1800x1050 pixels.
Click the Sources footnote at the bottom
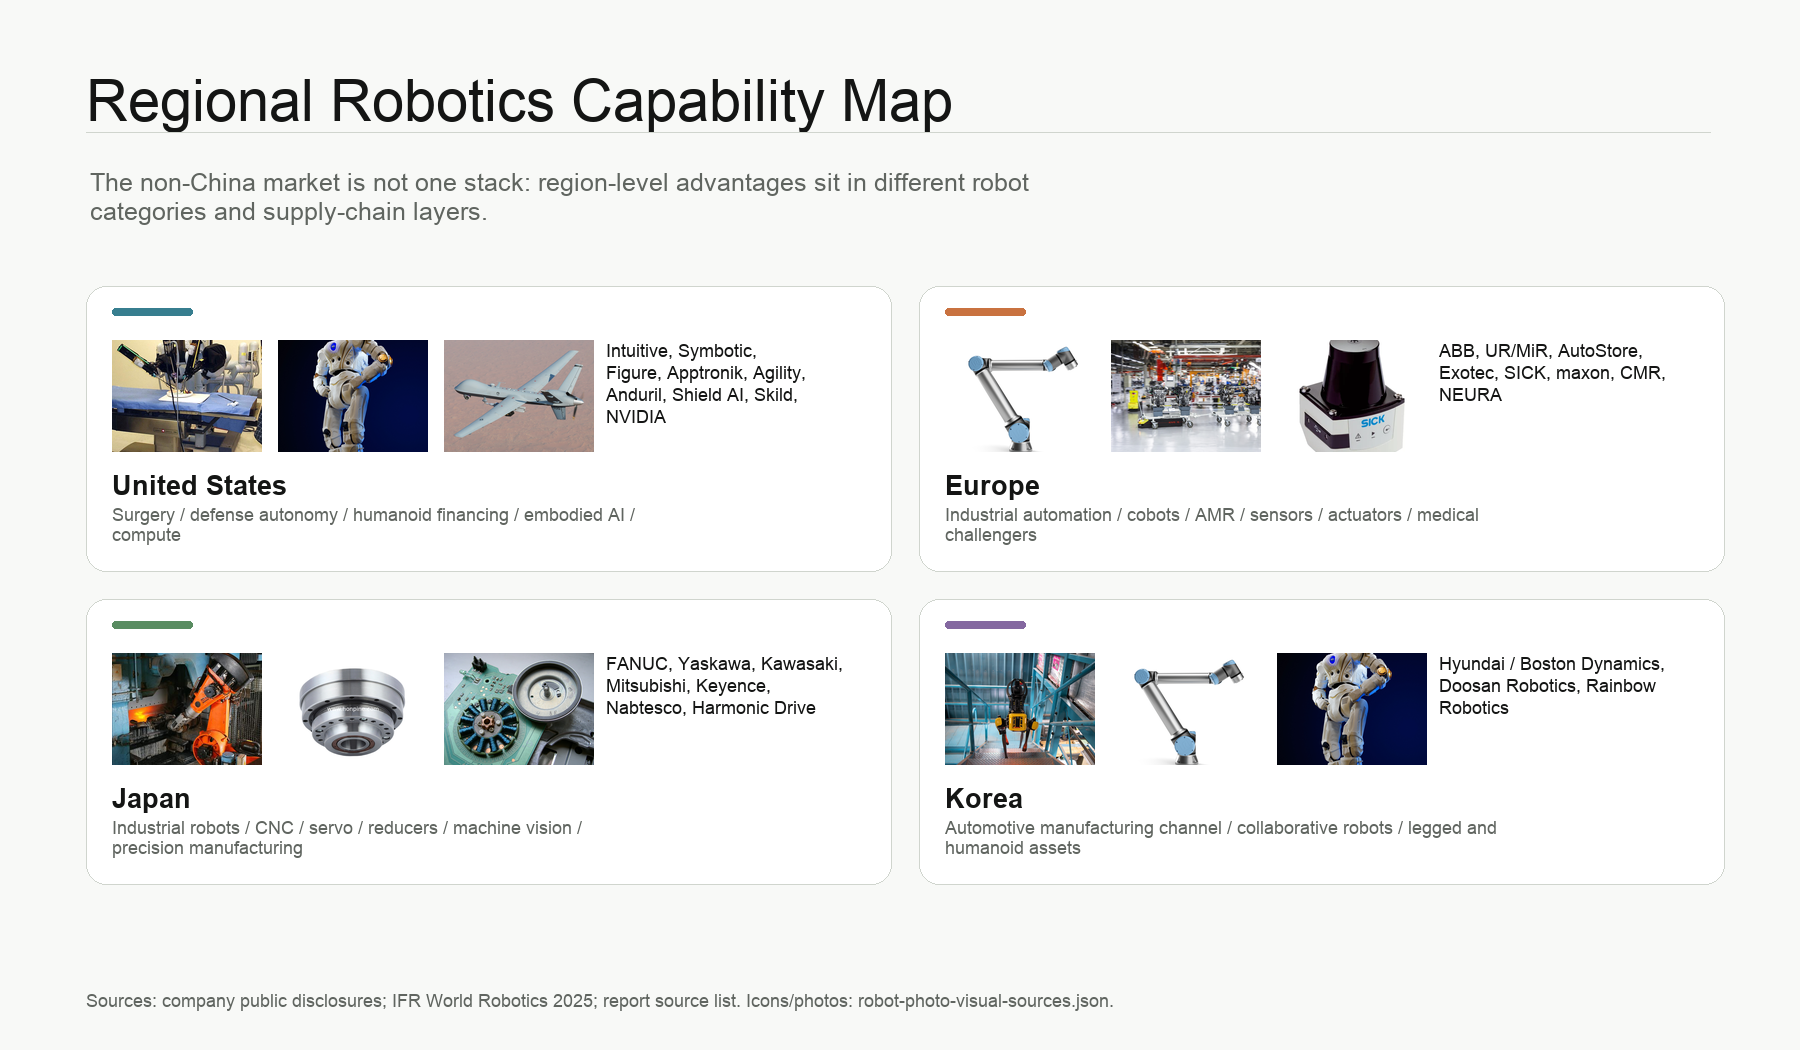(600, 1001)
